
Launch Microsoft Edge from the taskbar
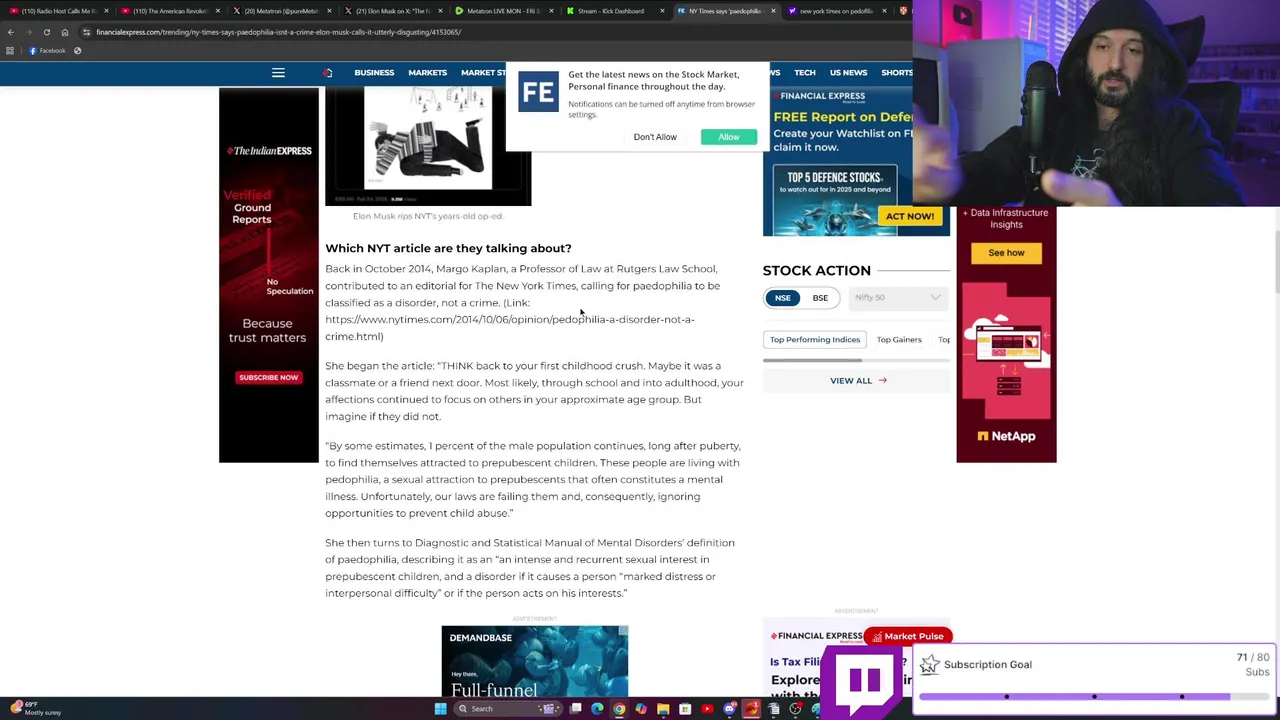(597, 709)
